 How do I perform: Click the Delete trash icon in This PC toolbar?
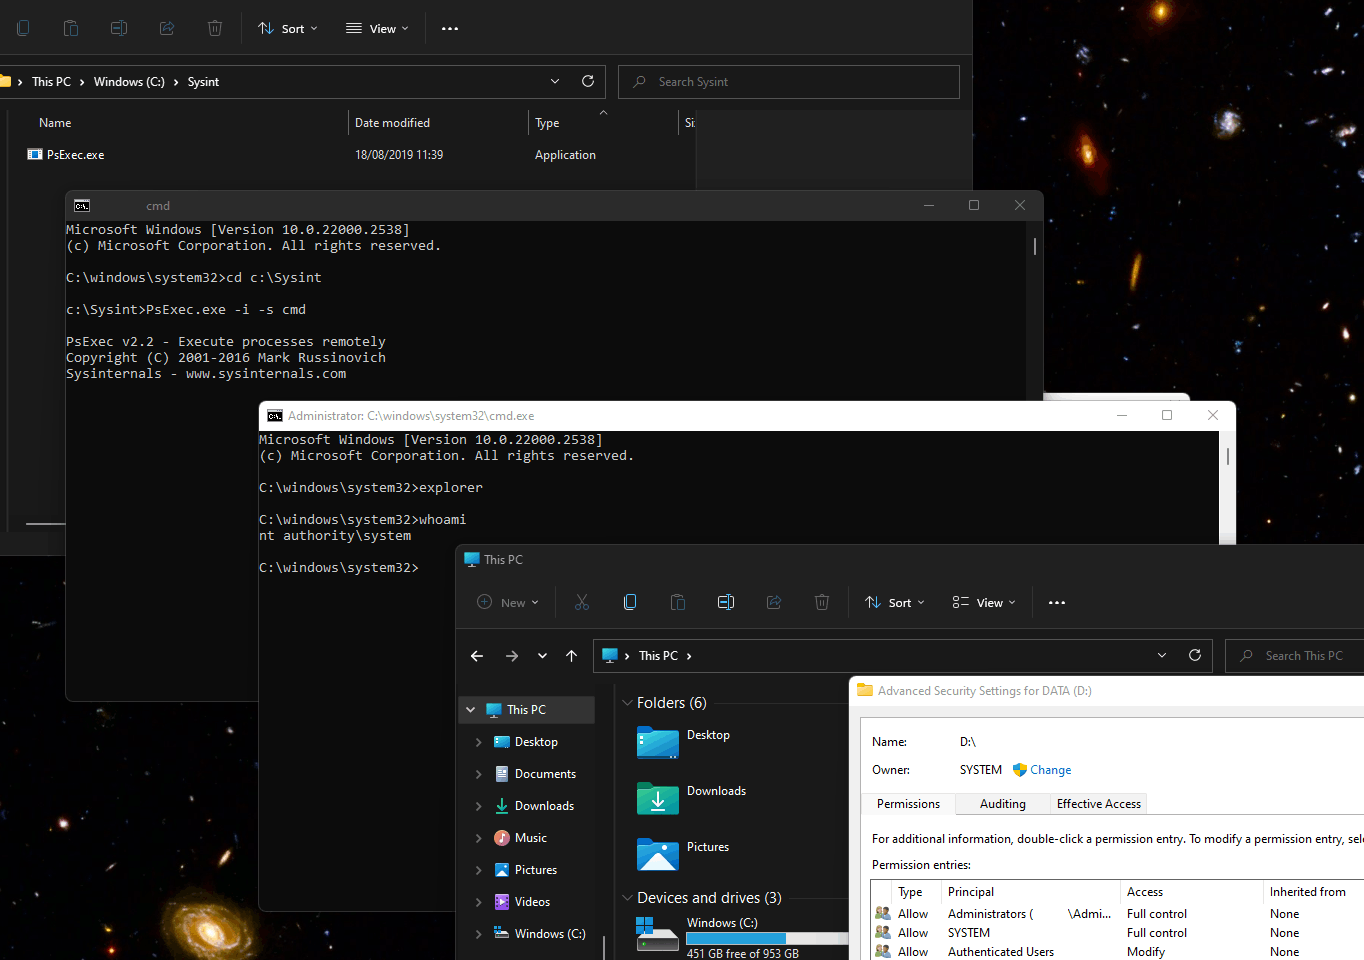[822, 602]
